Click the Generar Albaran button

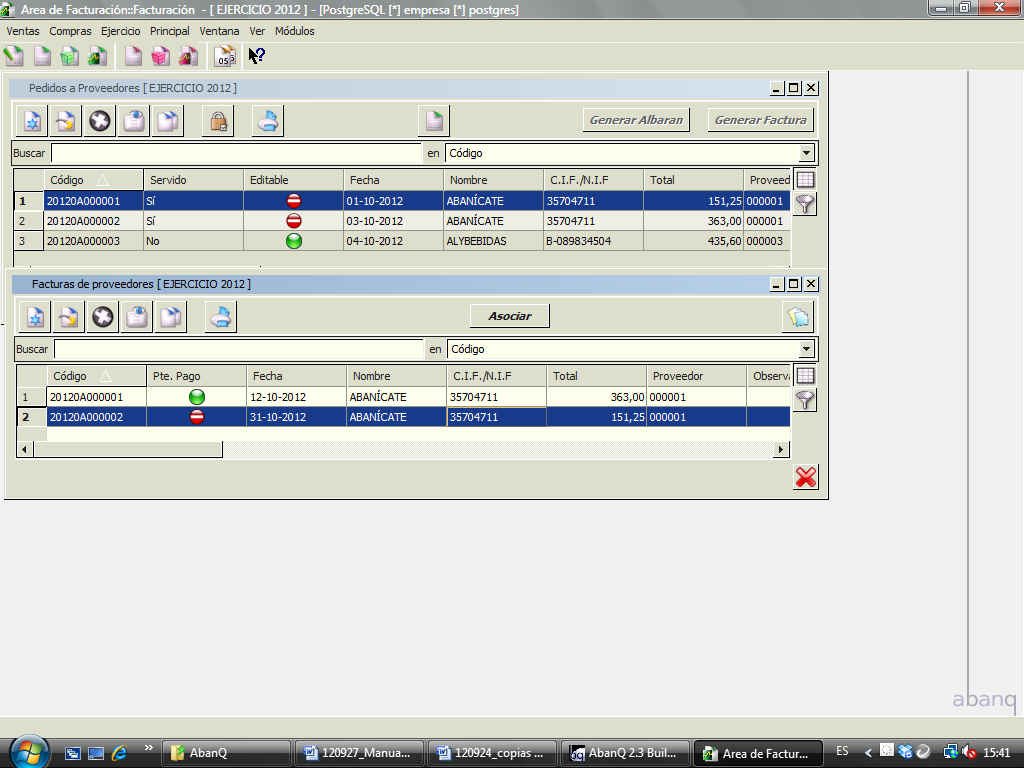pyautogui.click(x=636, y=120)
